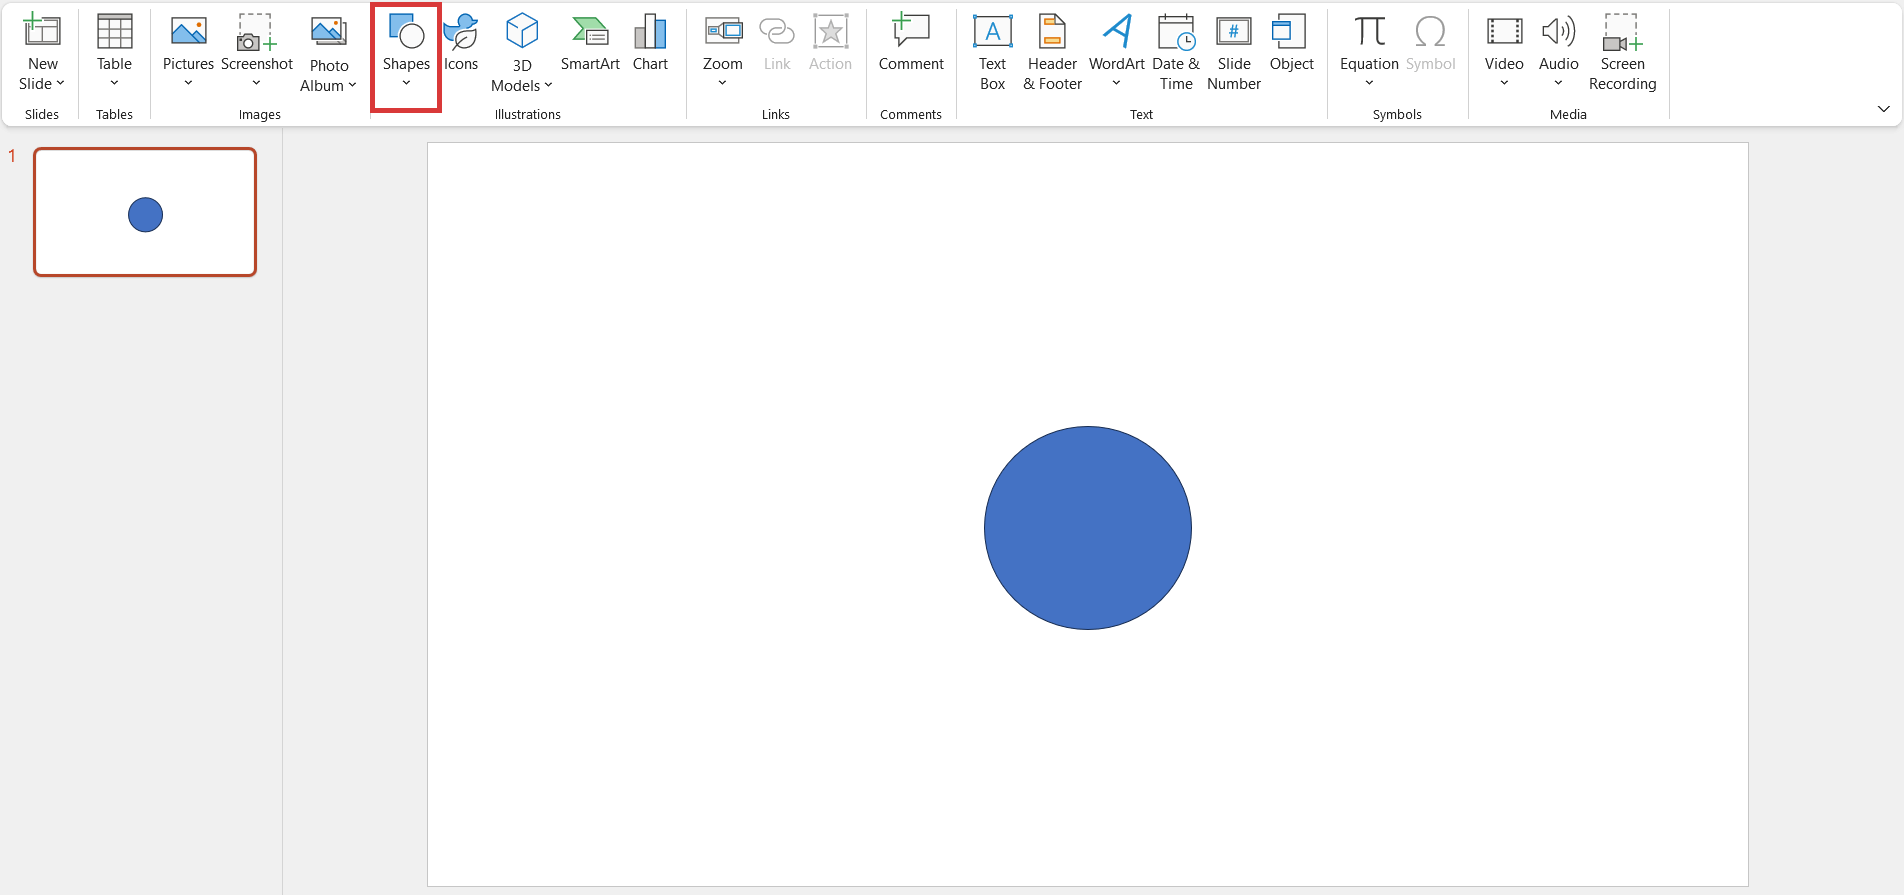Select the slide 1 thumbnail
1904x895 pixels.
(x=145, y=212)
